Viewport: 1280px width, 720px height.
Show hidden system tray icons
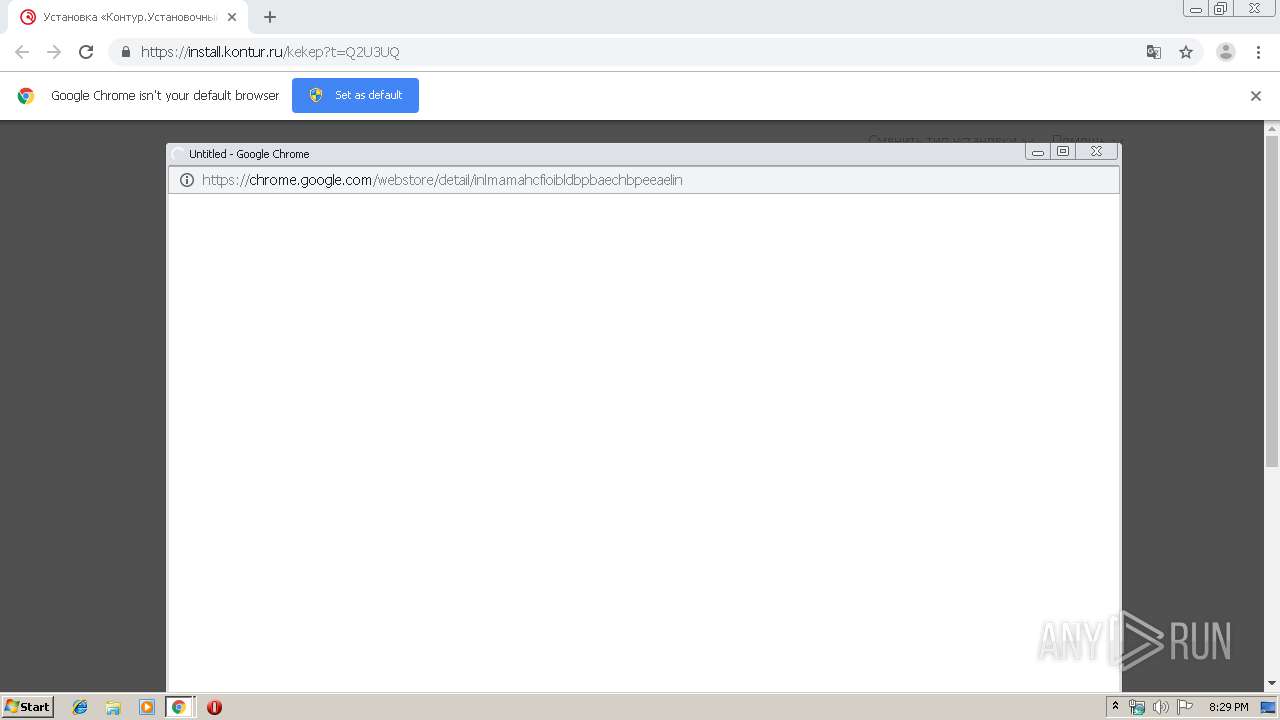(1116, 707)
